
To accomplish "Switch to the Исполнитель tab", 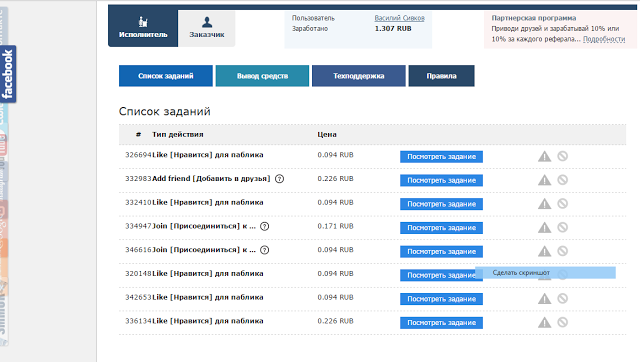I will tap(143, 28).
